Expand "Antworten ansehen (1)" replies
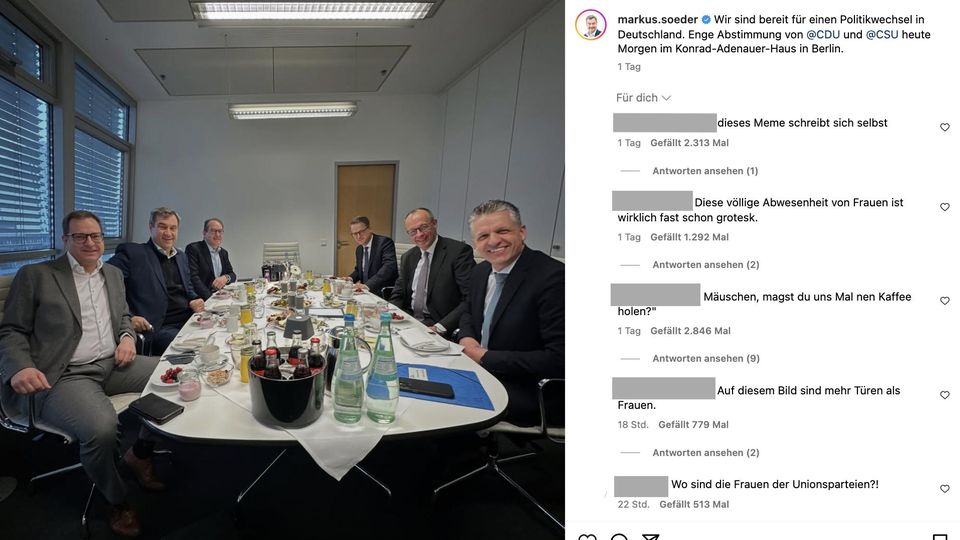The width and height of the screenshot is (960, 540). [x=705, y=171]
